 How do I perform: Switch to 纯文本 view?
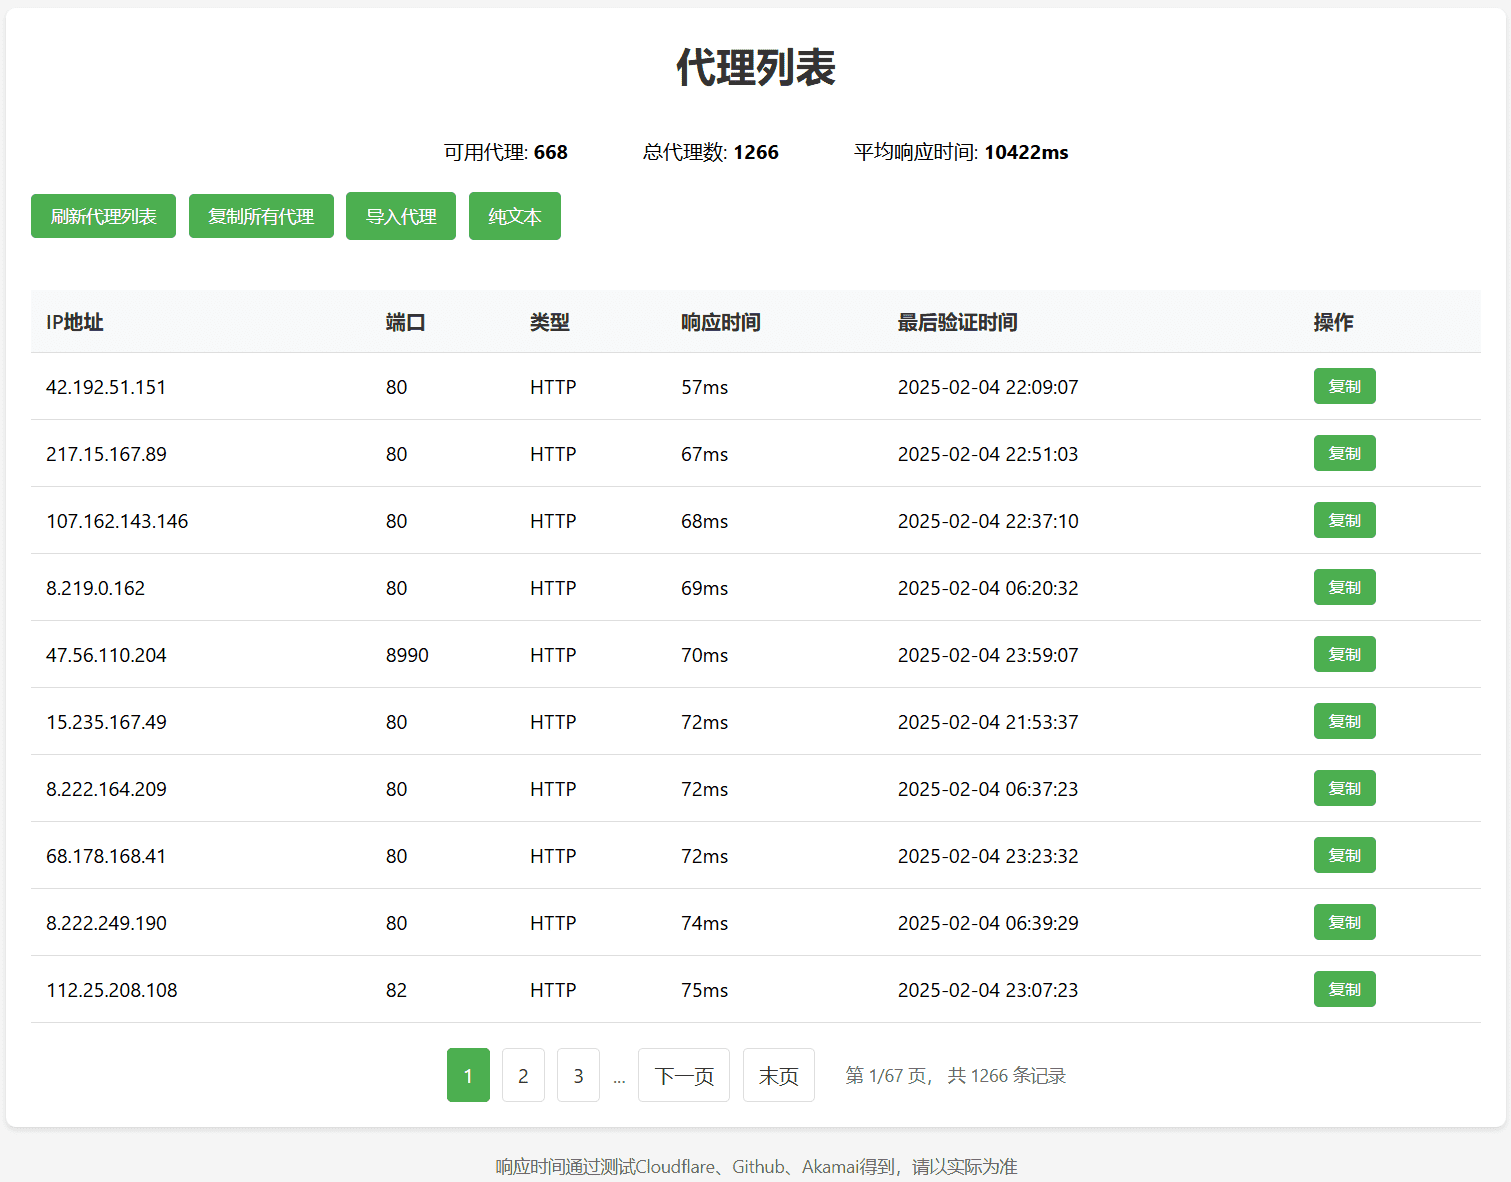(514, 215)
